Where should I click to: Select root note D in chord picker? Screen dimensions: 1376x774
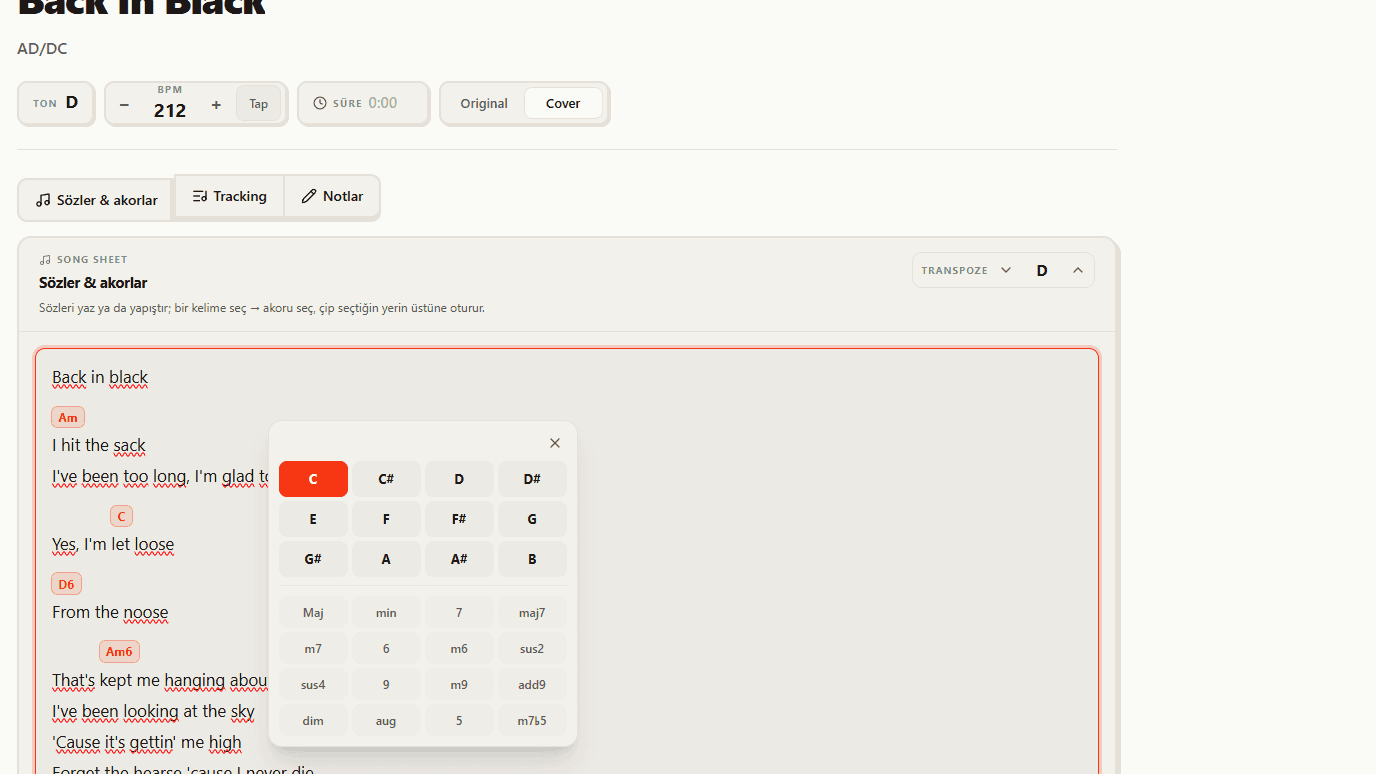[459, 479]
